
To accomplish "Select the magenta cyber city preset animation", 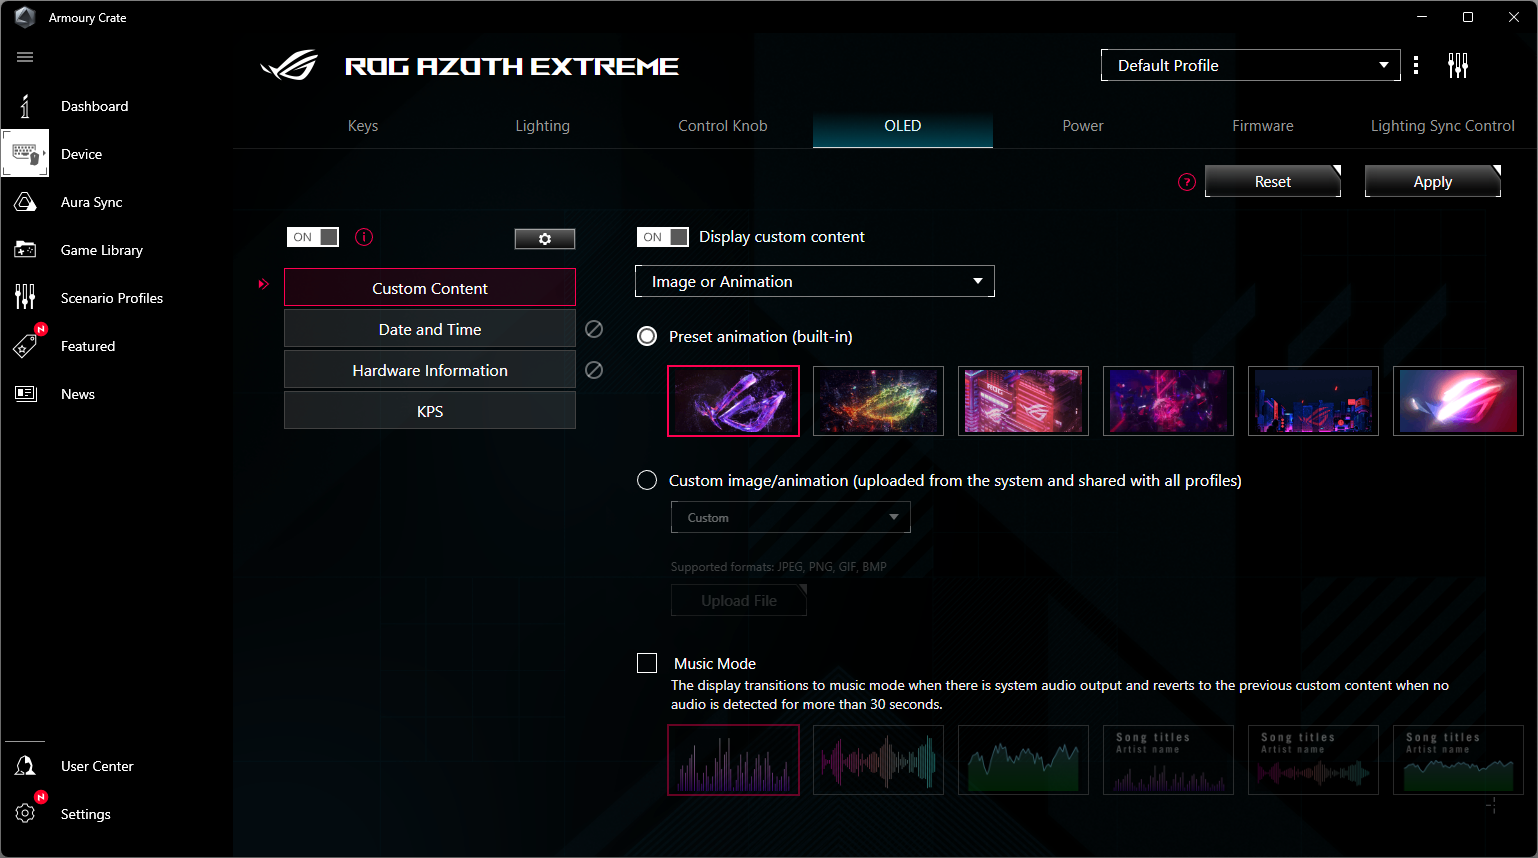I will click(x=1168, y=401).
